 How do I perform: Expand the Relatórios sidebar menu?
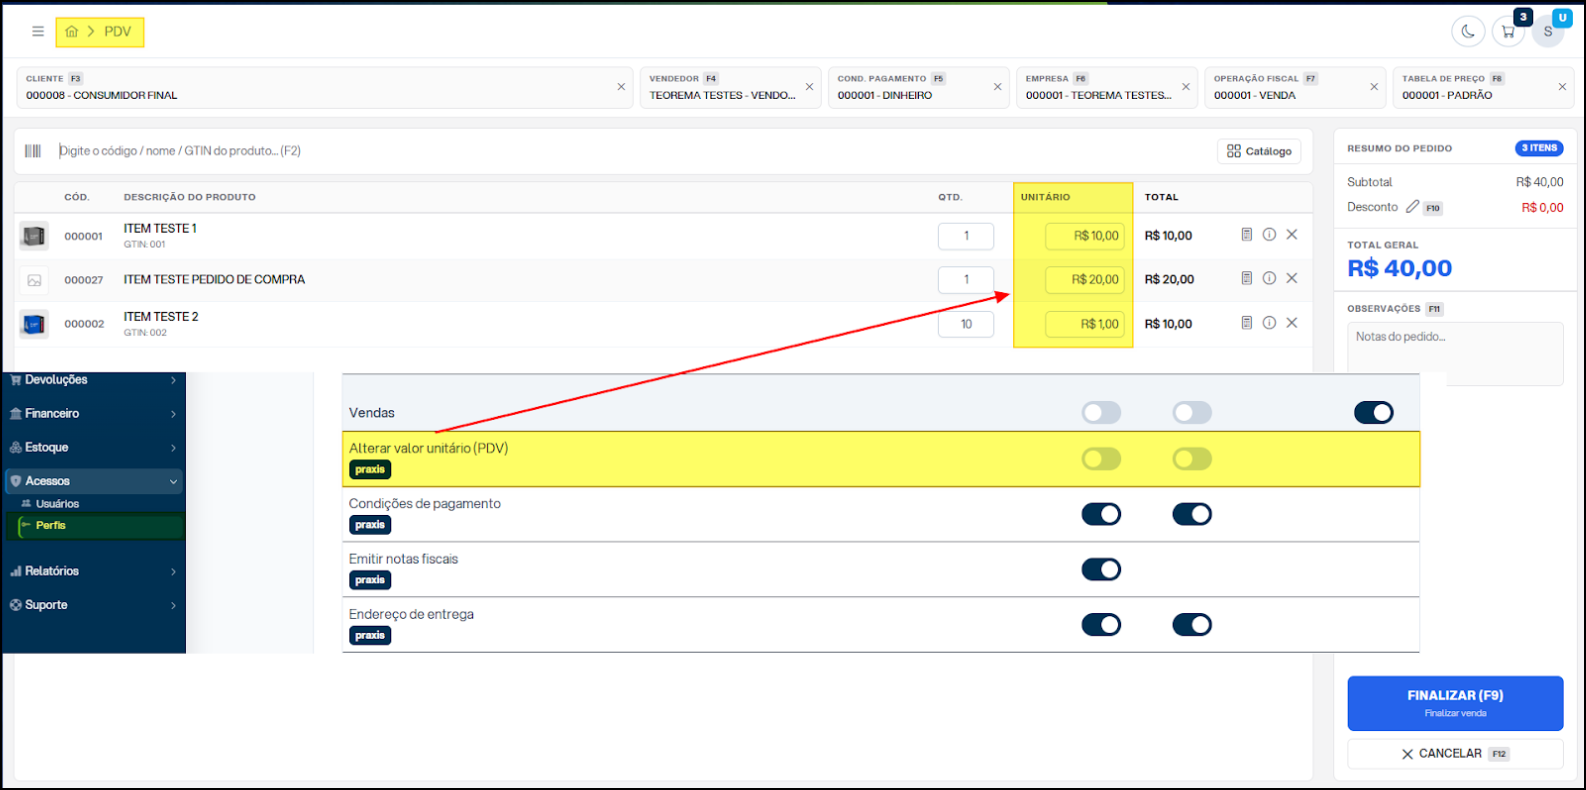(x=94, y=571)
